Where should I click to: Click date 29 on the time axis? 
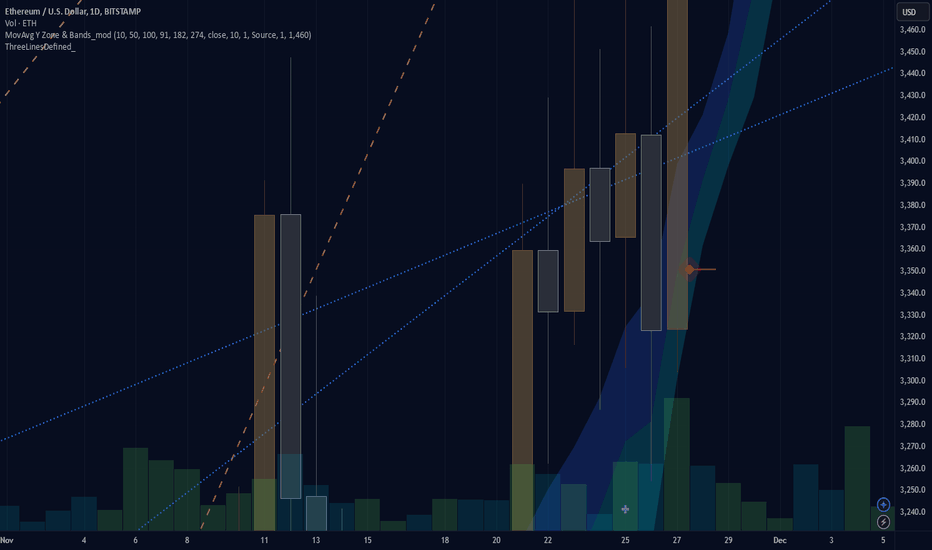click(x=729, y=540)
